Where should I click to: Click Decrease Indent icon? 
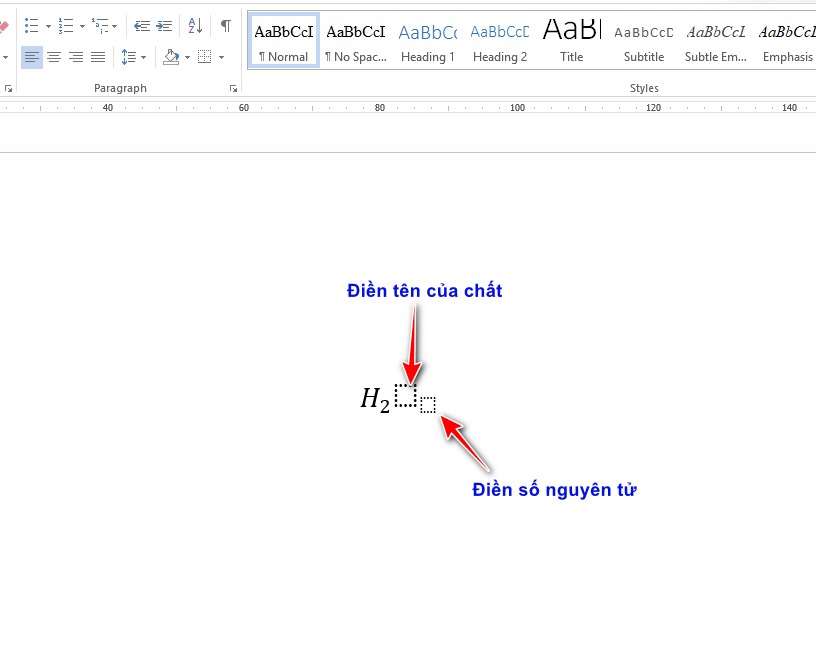pyautogui.click(x=142, y=25)
